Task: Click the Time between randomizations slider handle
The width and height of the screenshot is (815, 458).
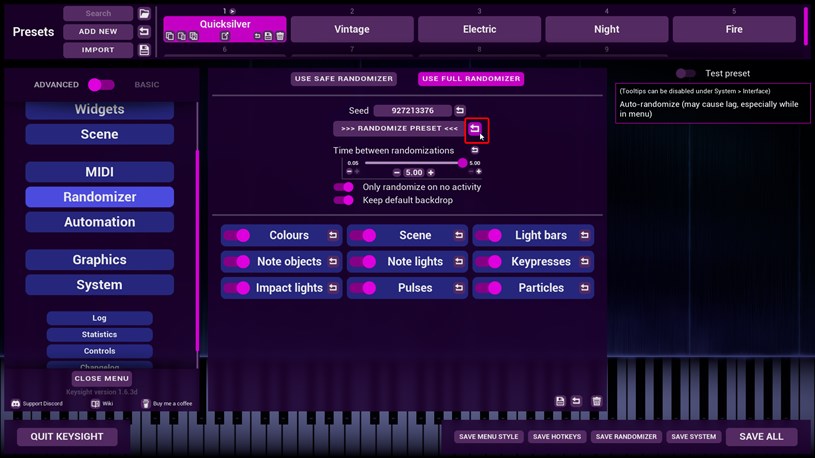Action: pos(462,163)
